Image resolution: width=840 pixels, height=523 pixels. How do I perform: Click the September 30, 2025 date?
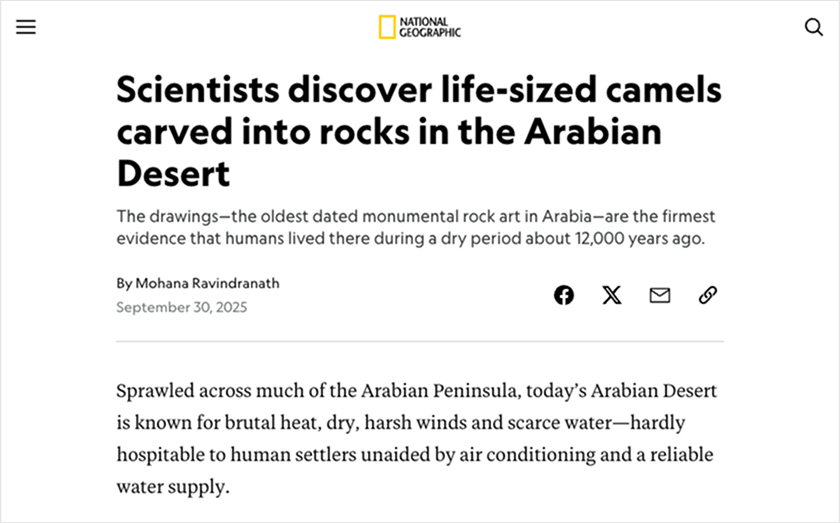pos(181,307)
